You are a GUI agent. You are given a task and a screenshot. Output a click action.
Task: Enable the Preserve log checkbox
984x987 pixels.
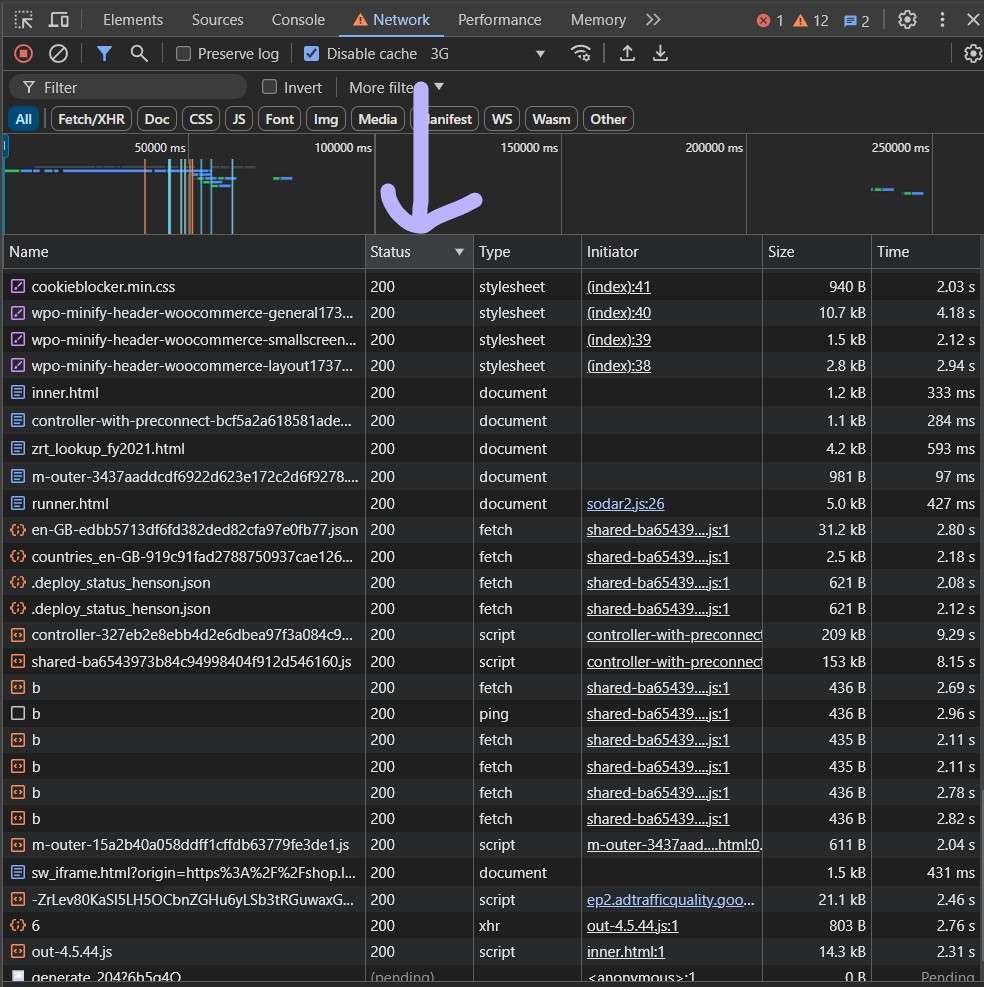183,54
